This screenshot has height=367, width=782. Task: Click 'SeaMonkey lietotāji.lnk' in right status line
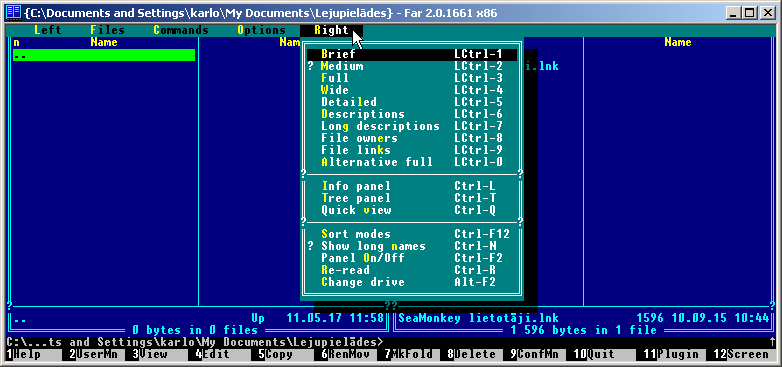(479, 318)
